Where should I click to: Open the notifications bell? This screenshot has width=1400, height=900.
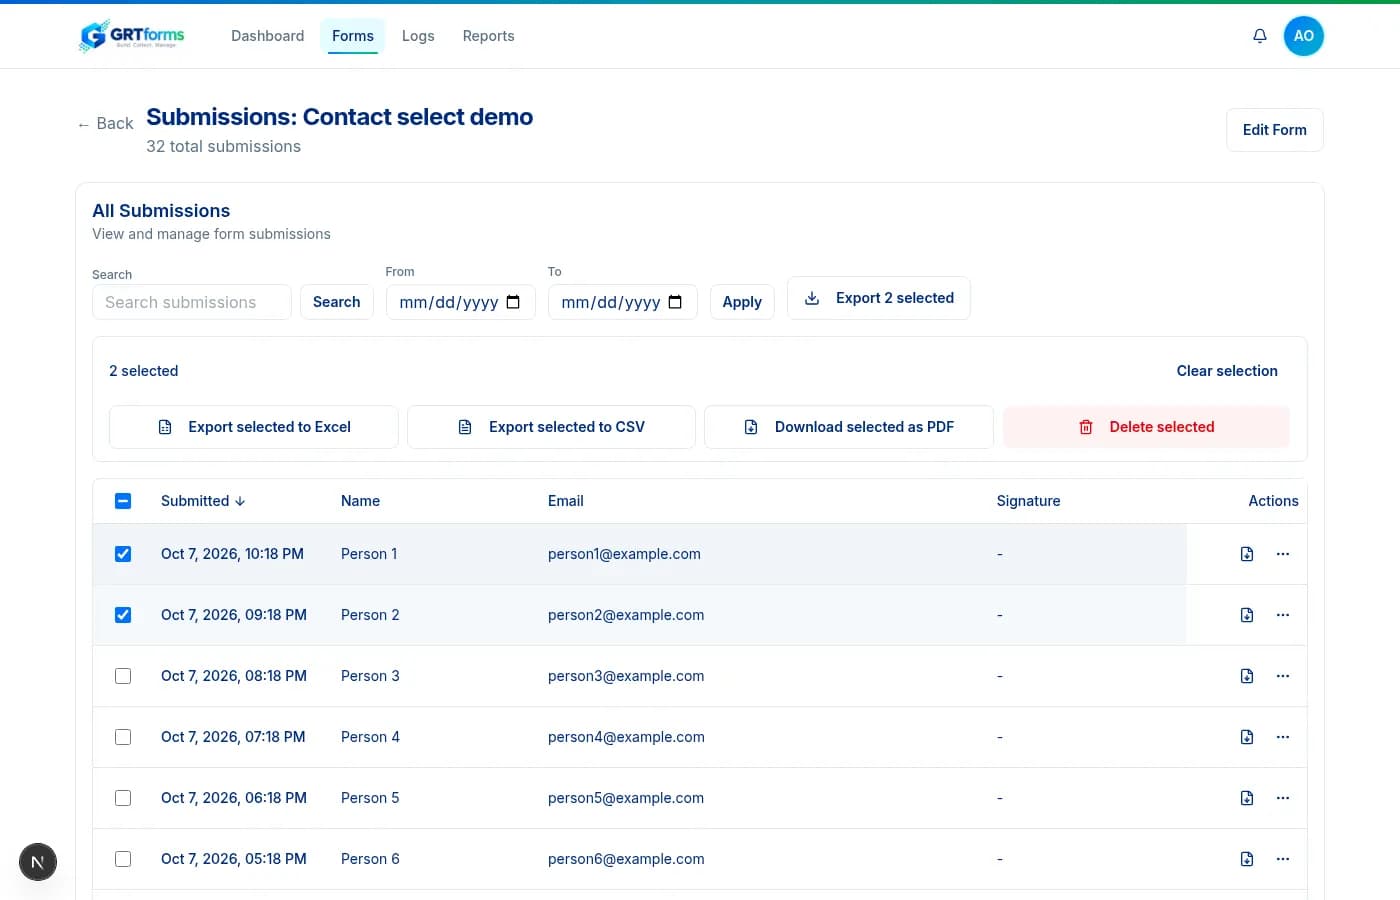point(1260,36)
